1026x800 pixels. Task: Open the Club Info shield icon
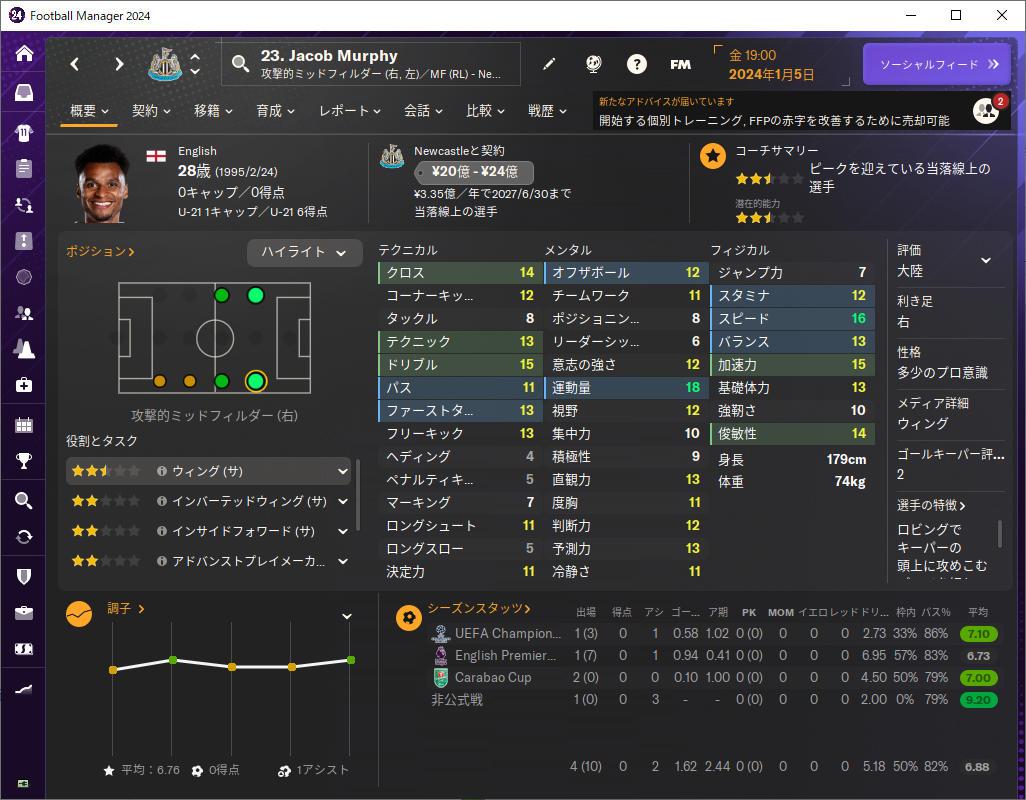pyautogui.click(x=24, y=576)
